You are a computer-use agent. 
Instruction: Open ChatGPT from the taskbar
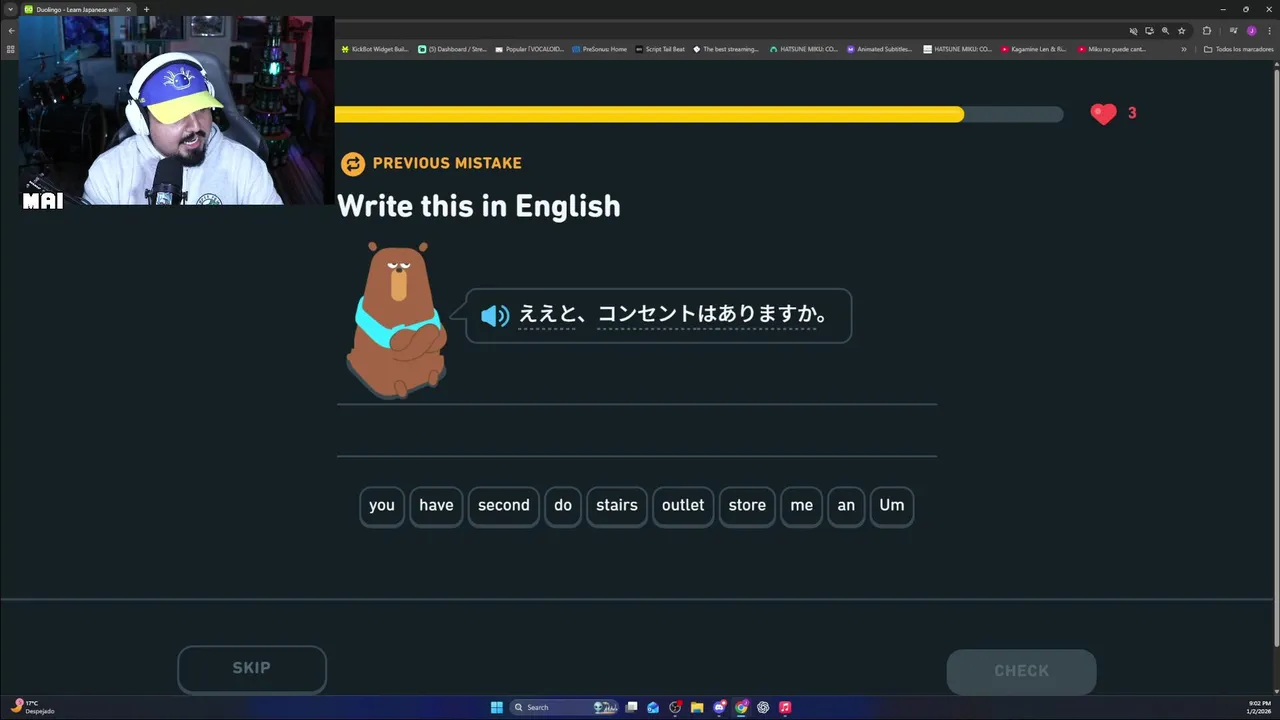click(x=763, y=707)
